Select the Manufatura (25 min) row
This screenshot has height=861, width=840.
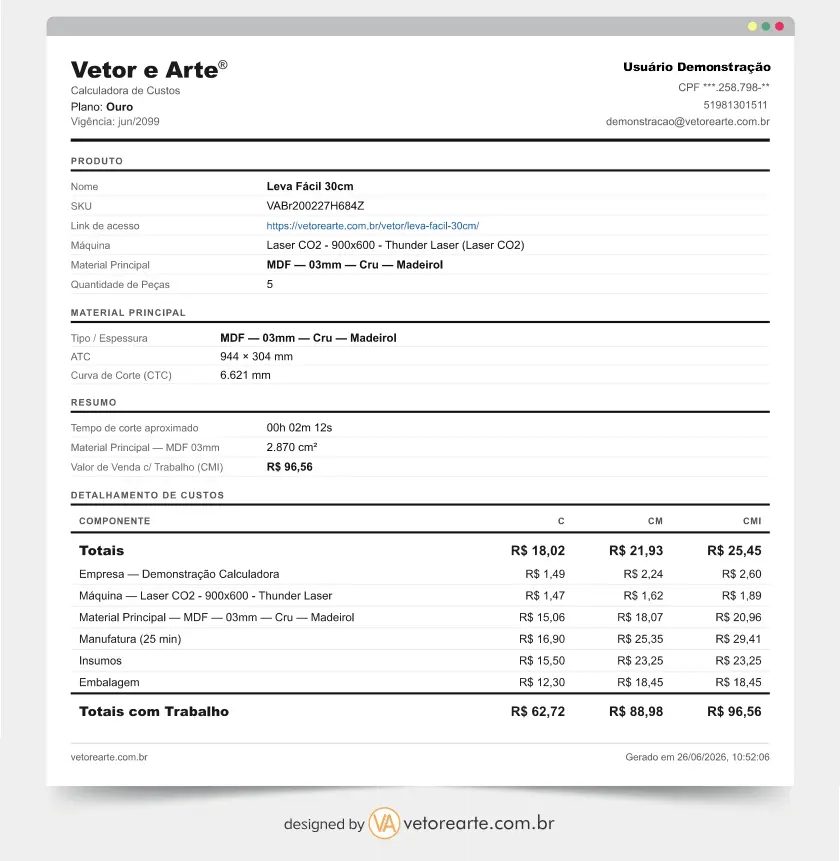(420, 639)
